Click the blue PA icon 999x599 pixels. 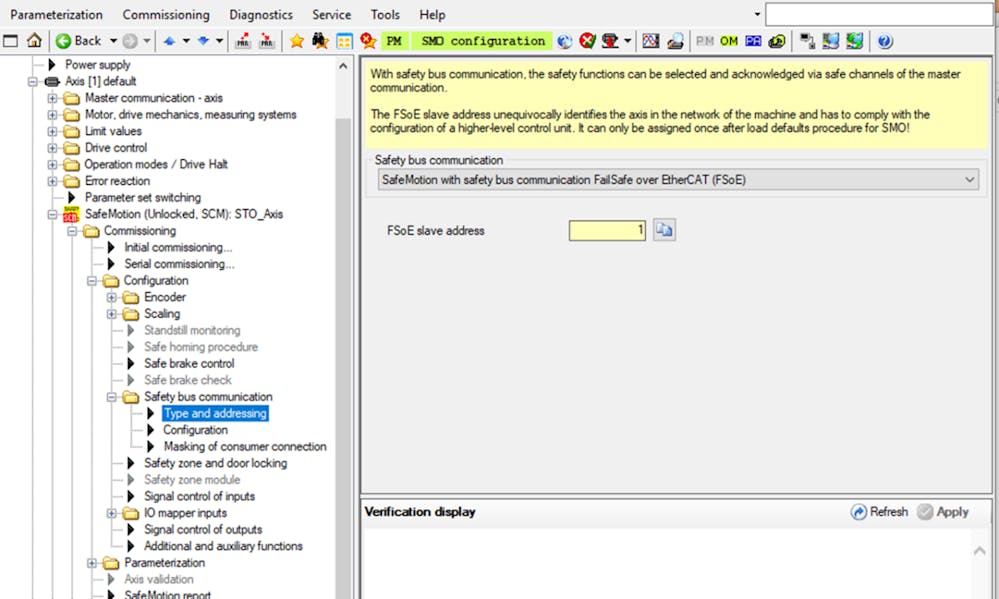(753, 41)
